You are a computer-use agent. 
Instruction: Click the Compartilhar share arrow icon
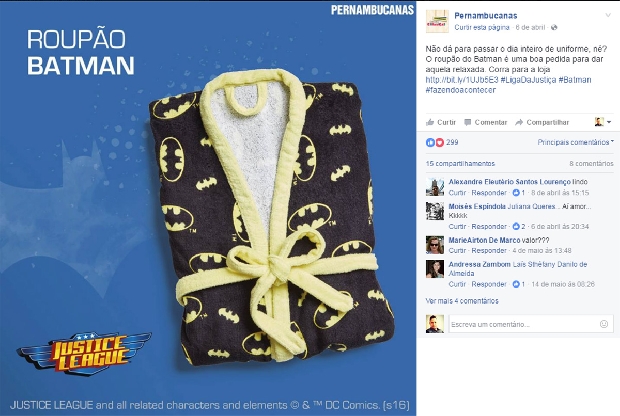pos(519,123)
